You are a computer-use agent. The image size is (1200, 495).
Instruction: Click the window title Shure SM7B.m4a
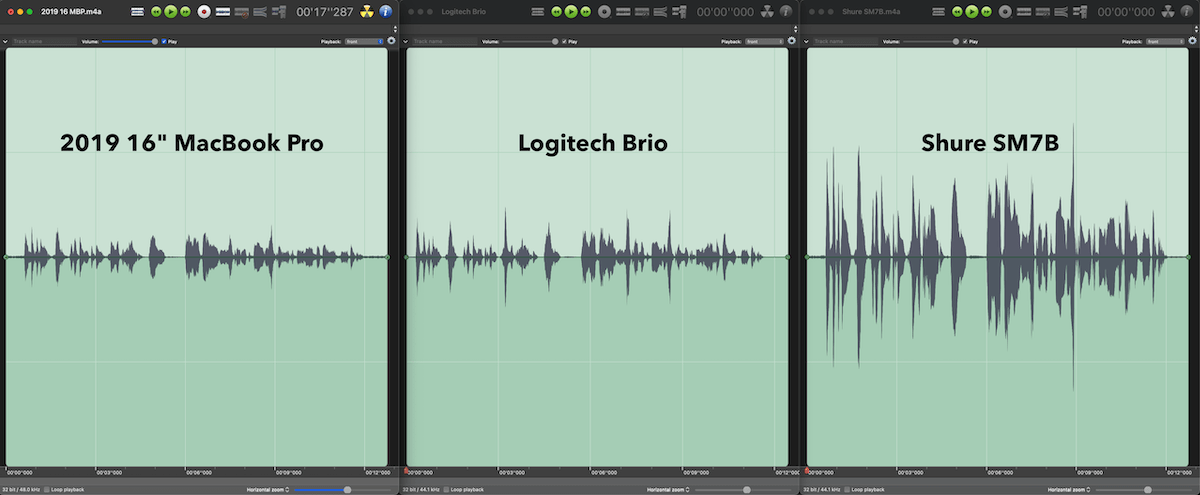pos(871,12)
